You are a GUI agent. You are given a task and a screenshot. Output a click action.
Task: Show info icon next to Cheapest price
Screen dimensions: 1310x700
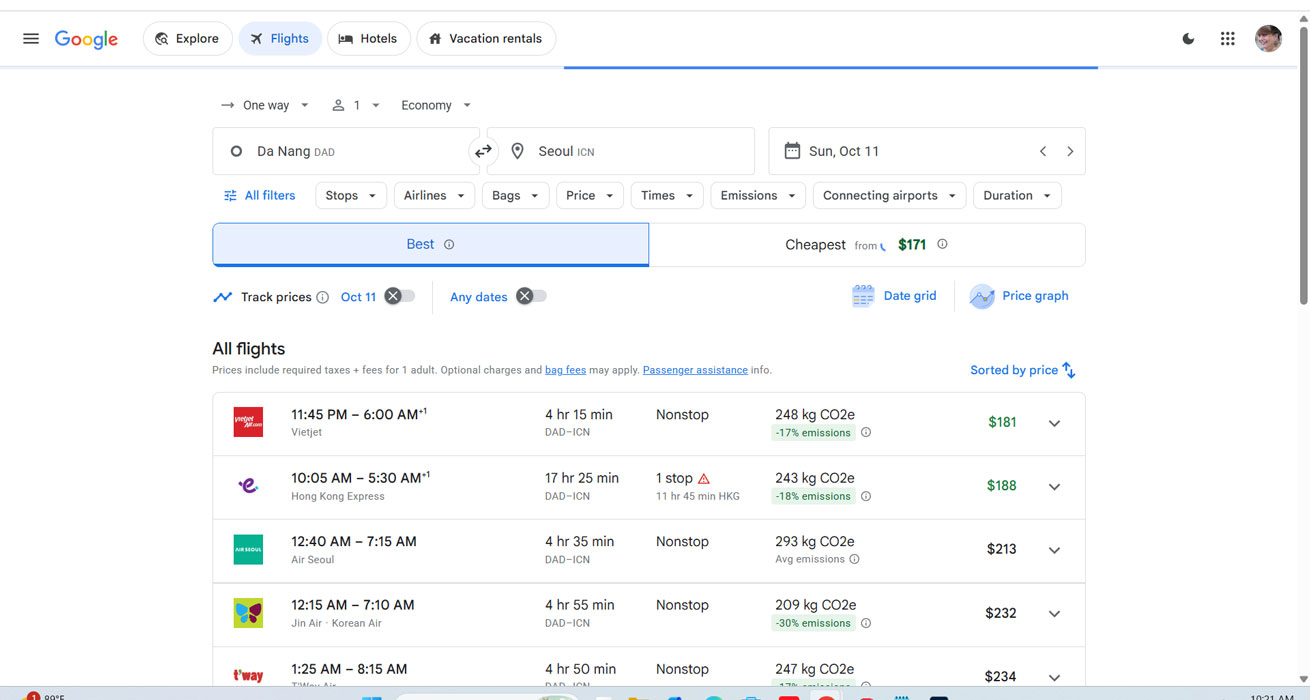click(942, 244)
